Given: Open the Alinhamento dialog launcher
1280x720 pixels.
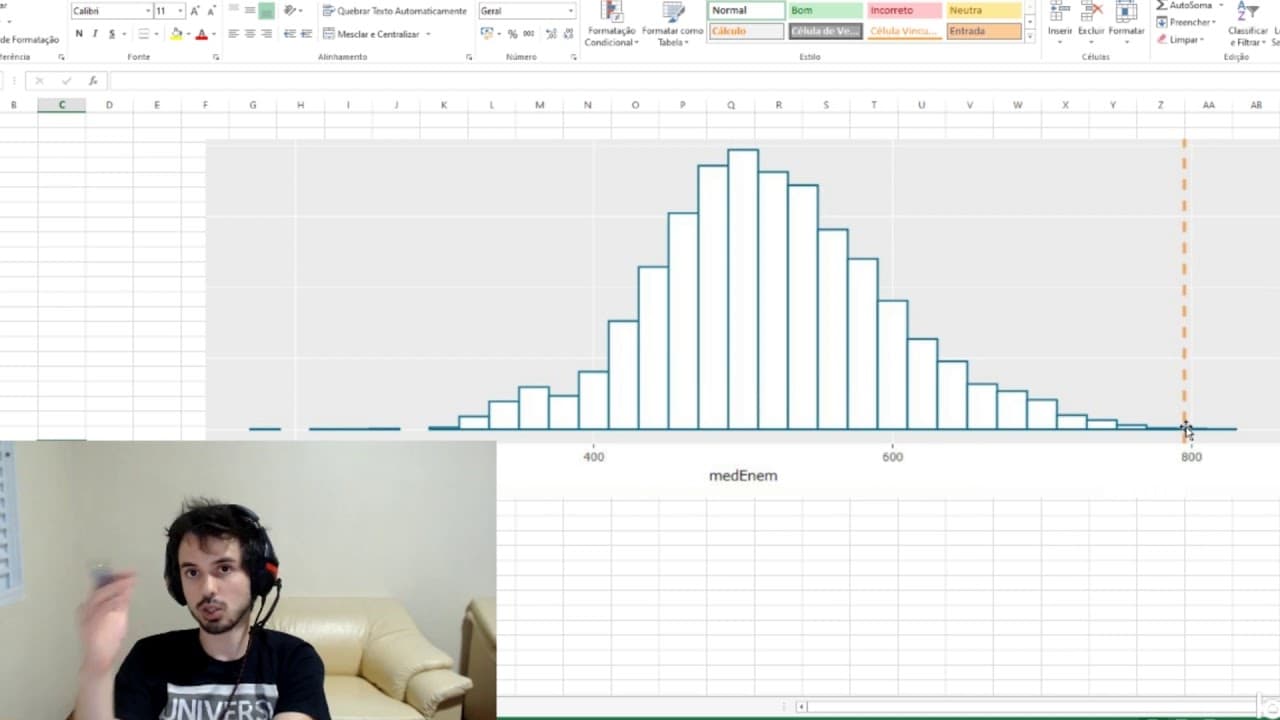Looking at the screenshot, I should [x=469, y=57].
